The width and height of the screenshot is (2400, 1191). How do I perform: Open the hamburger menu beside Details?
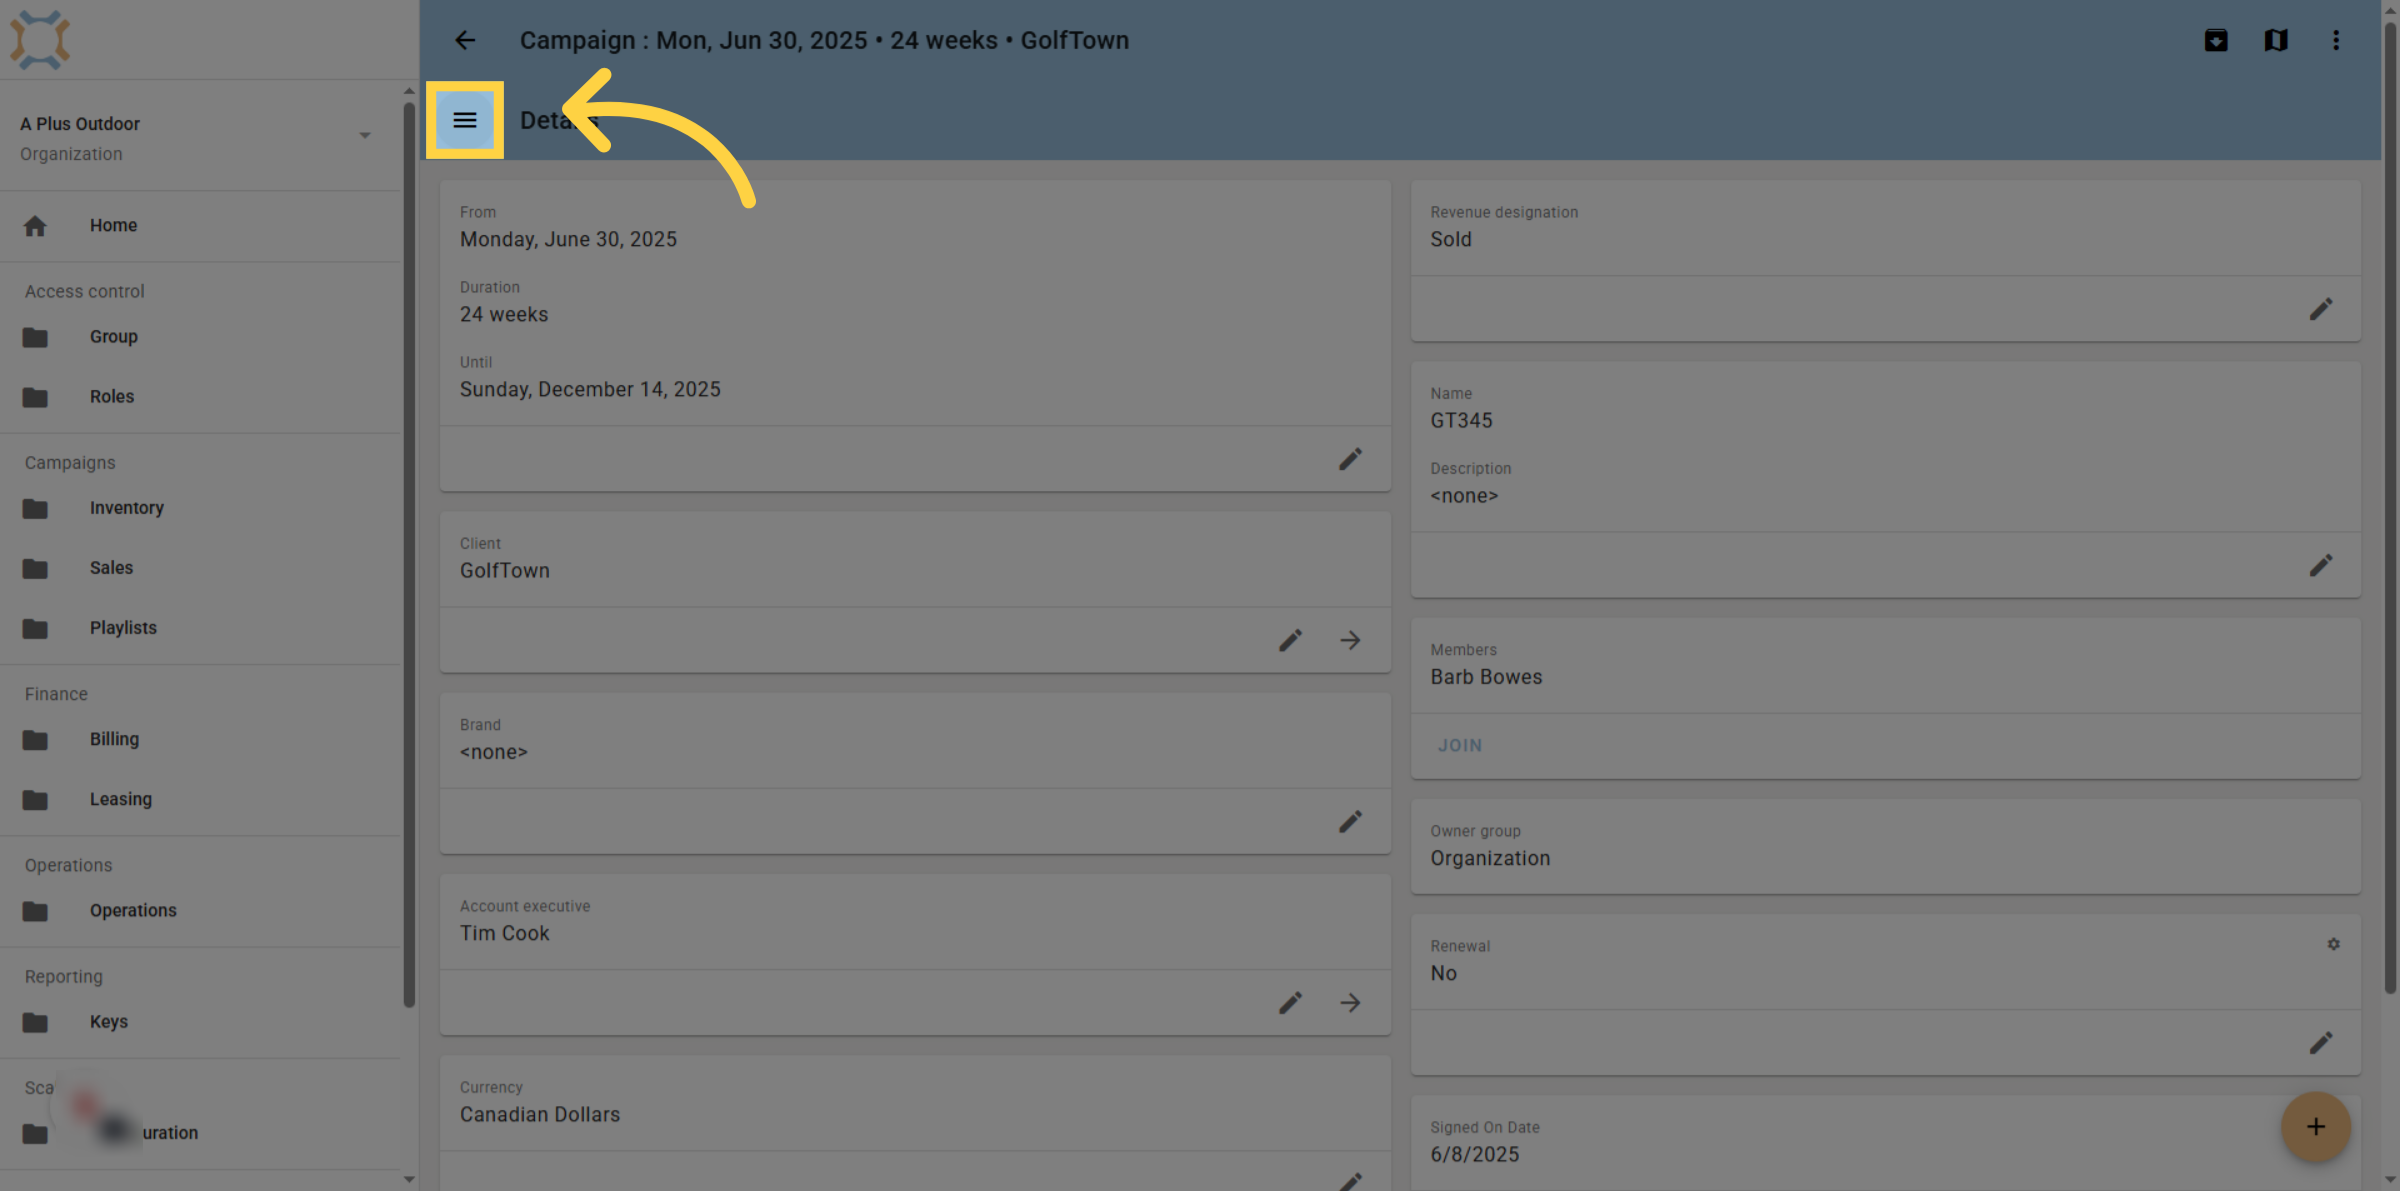pyautogui.click(x=465, y=120)
